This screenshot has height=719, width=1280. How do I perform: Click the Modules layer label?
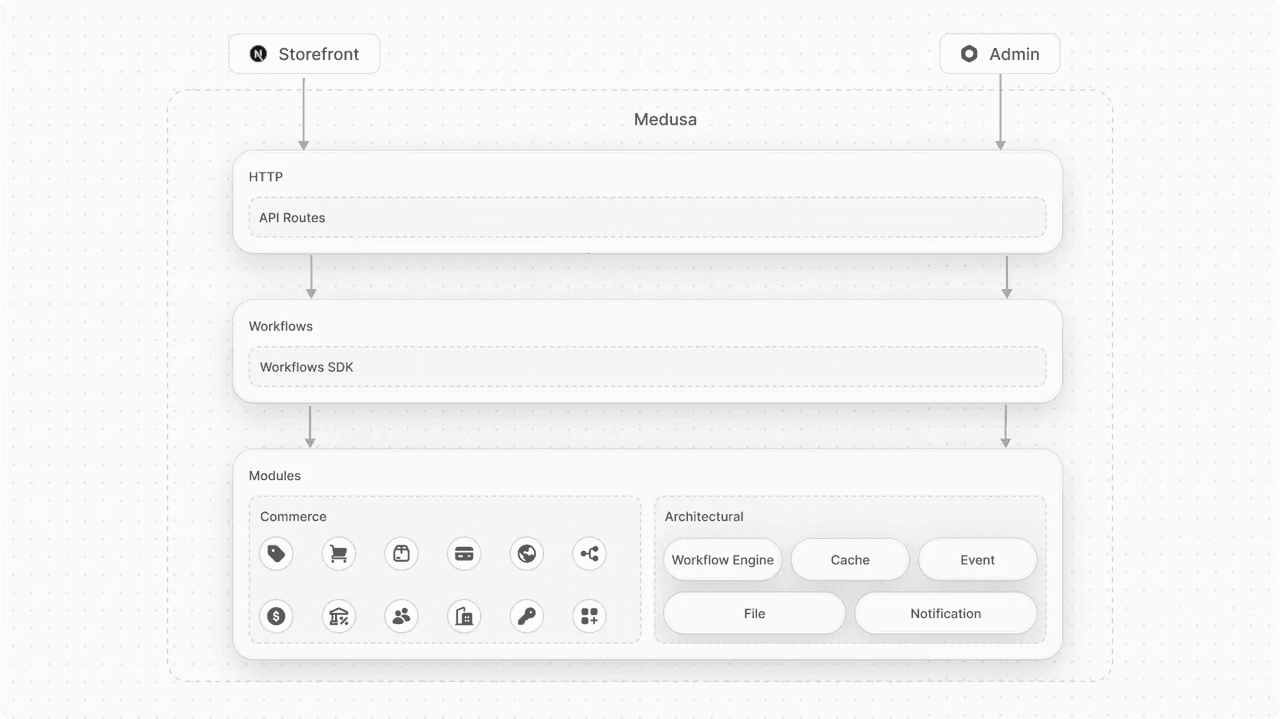pos(275,476)
